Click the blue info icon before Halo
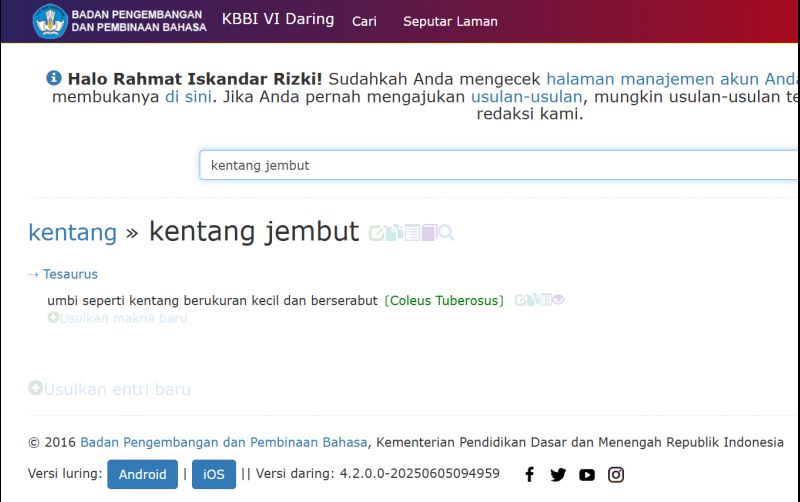The height and width of the screenshot is (502, 800). 54,78
